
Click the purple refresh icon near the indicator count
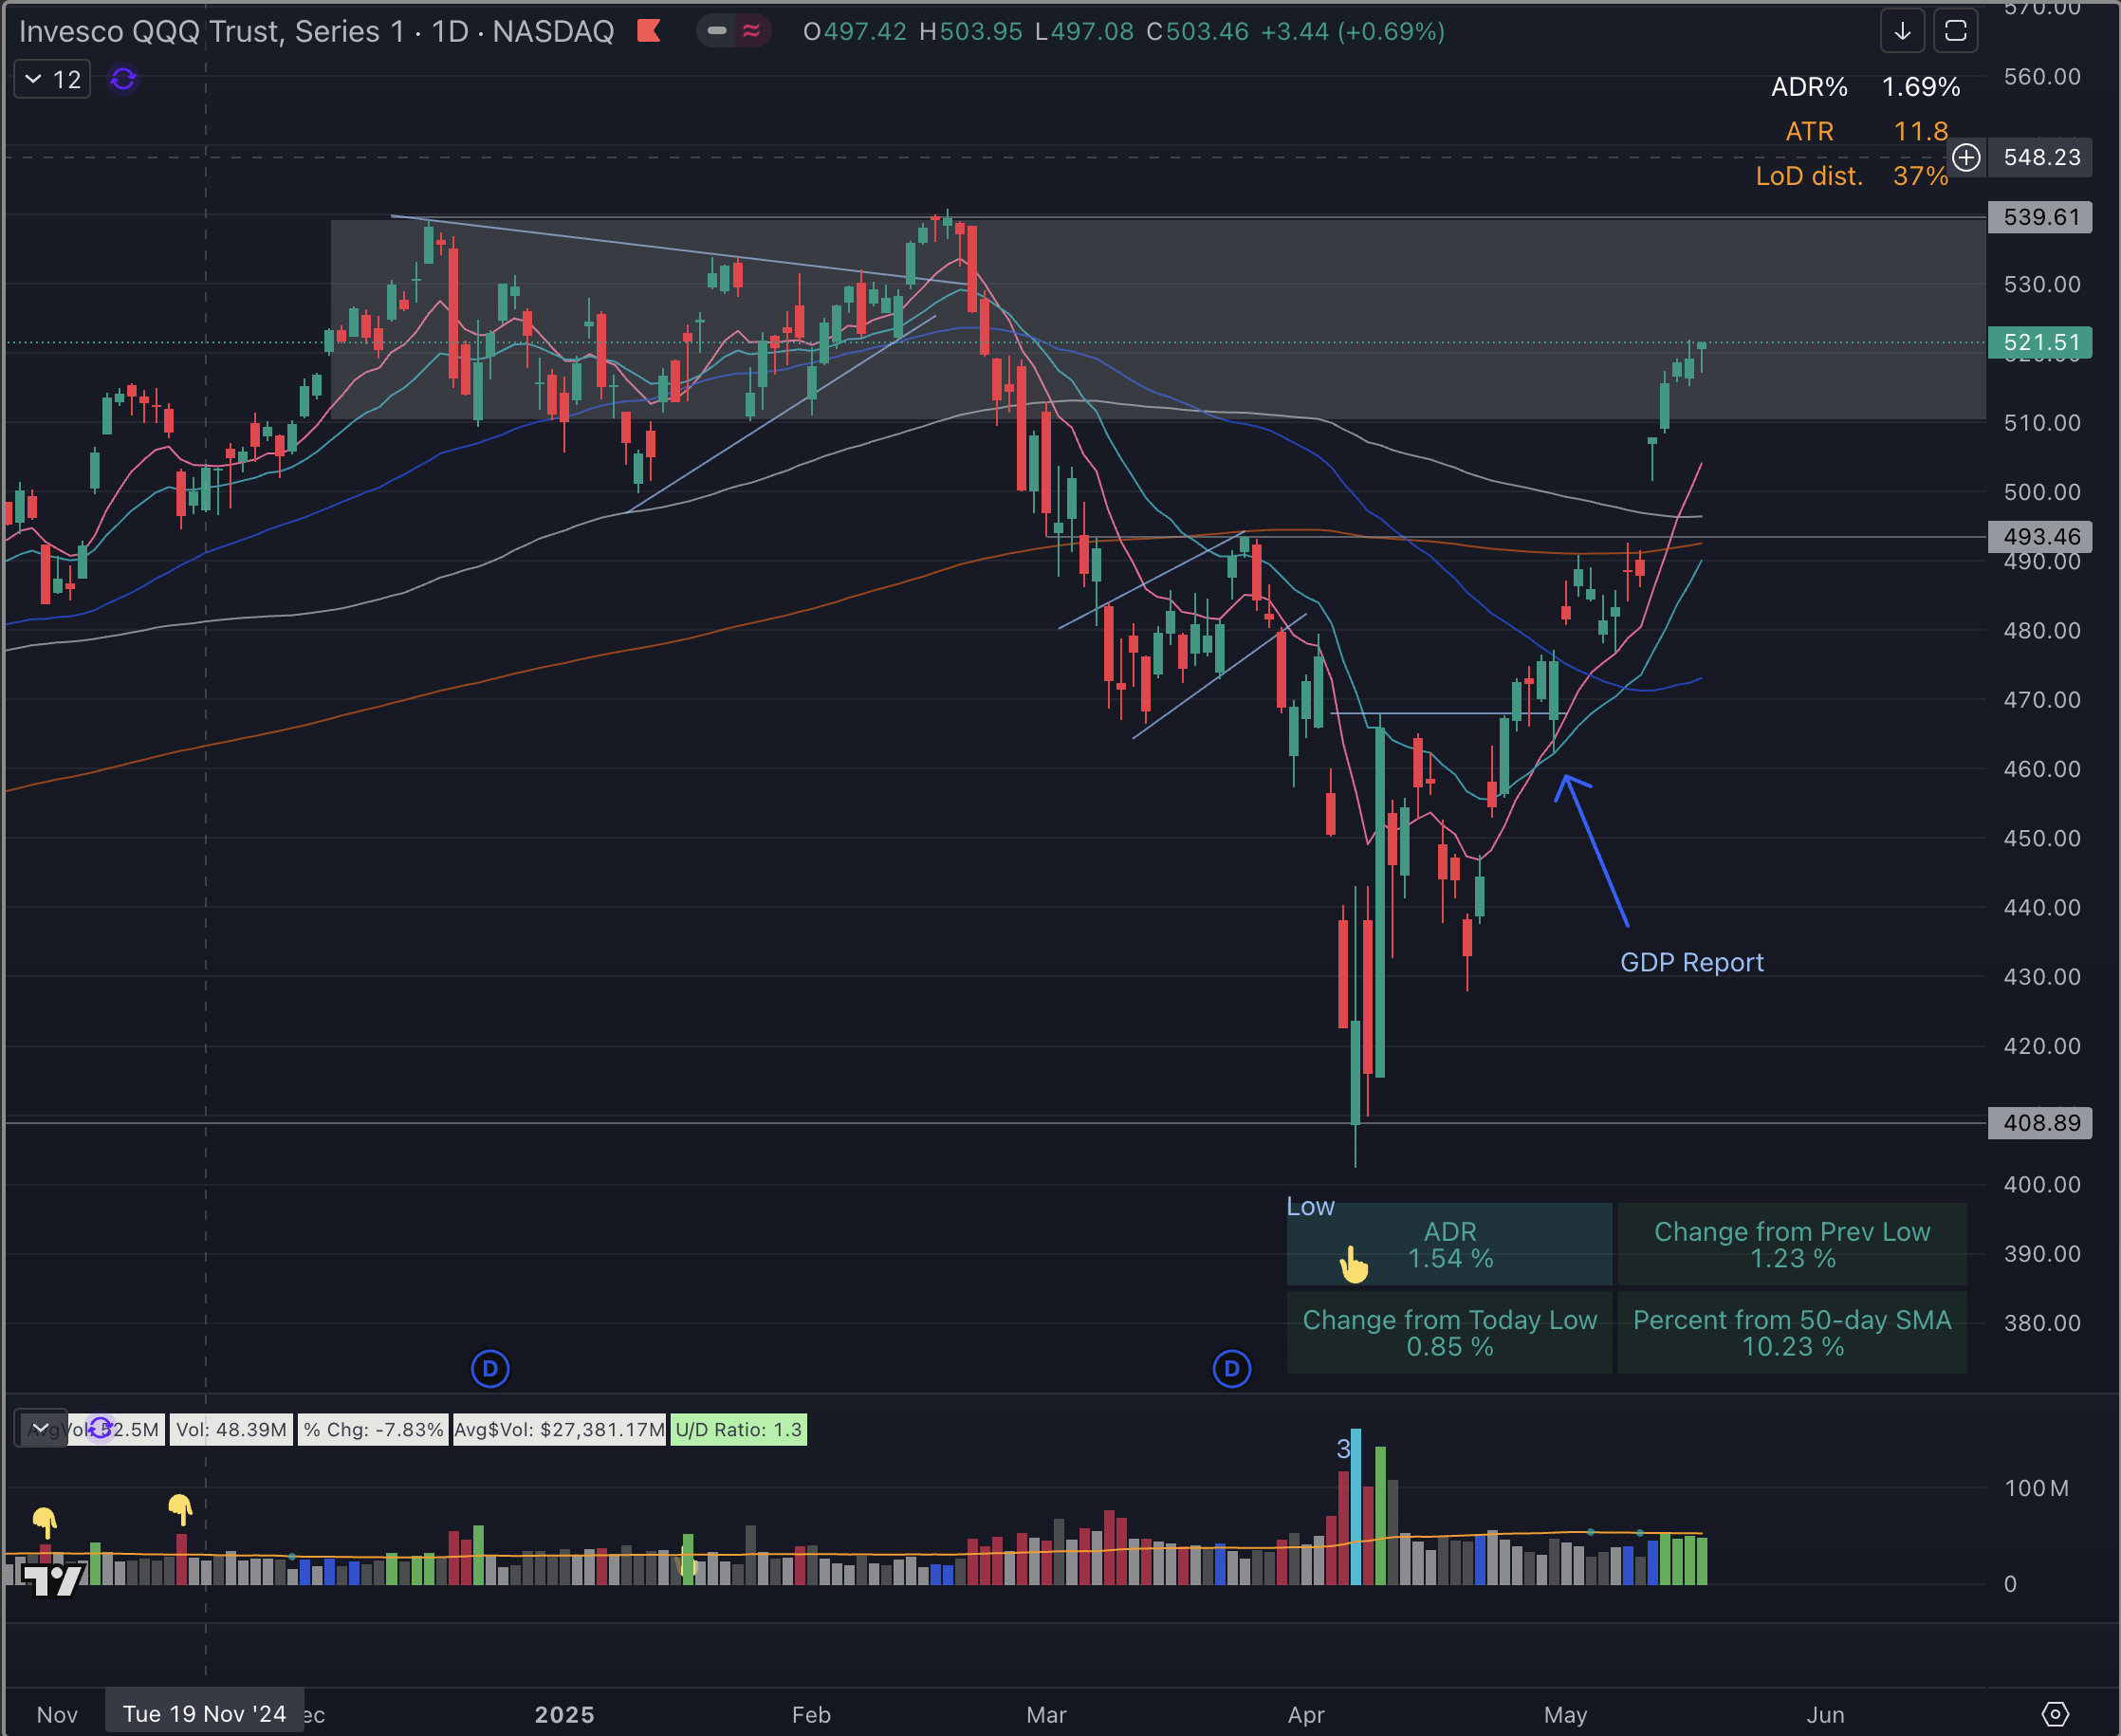click(123, 79)
